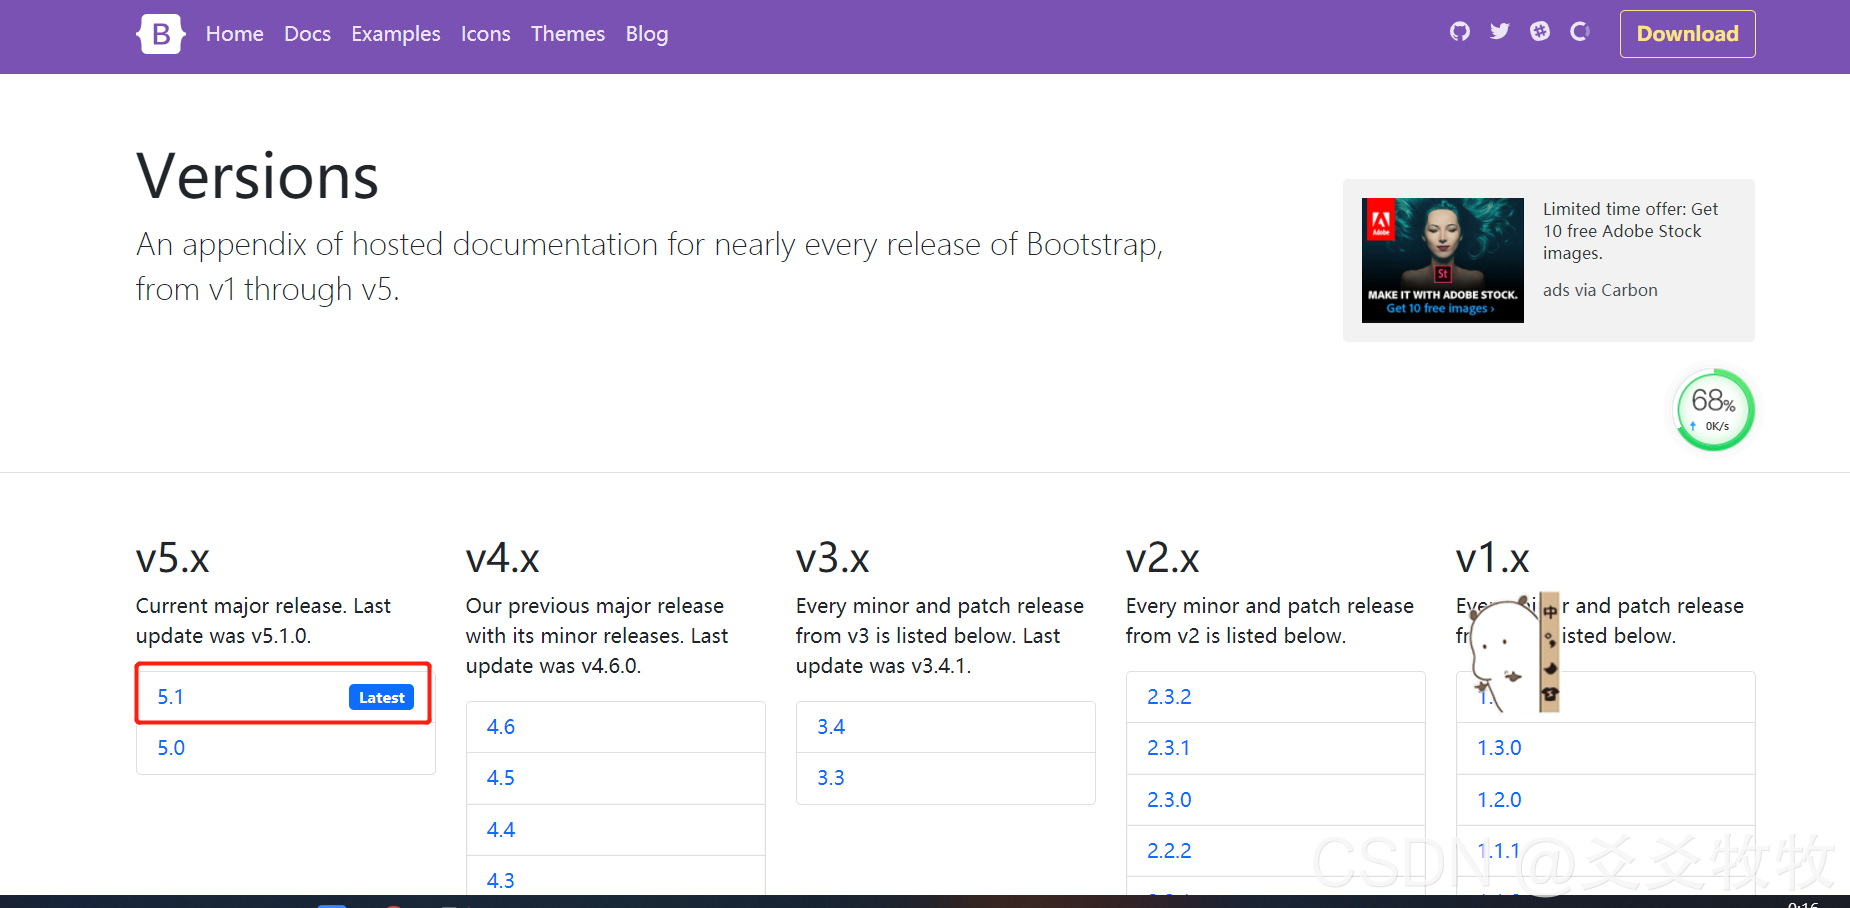Open the Open Collective icon link
Screen dimensions: 1850x908
pos(1580,32)
